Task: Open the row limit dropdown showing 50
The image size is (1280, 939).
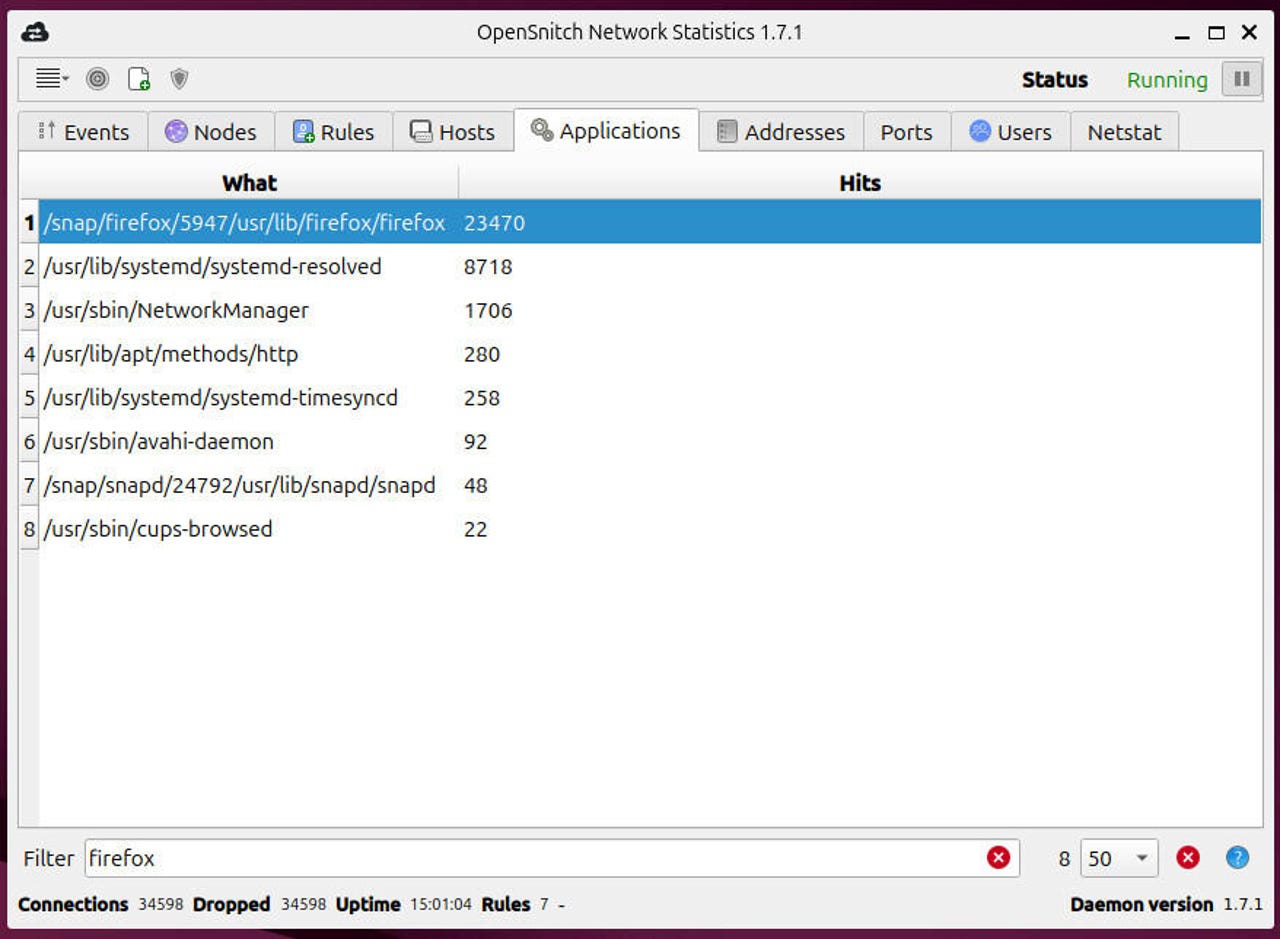Action: click(x=1119, y=857)
